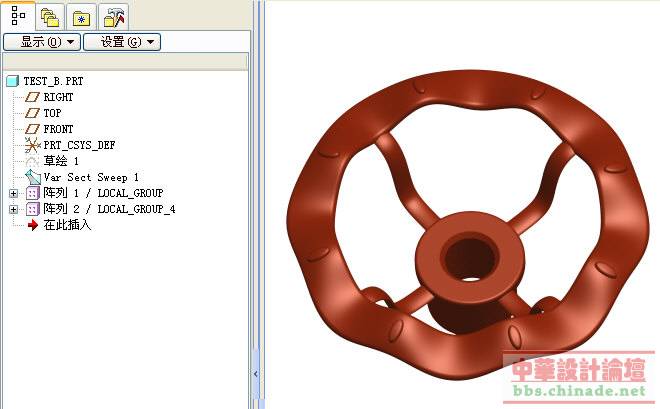Screen dimensions: 660x409
Task: Click the 阵列 2 pattern icon
Action: [x=31, y=209]
